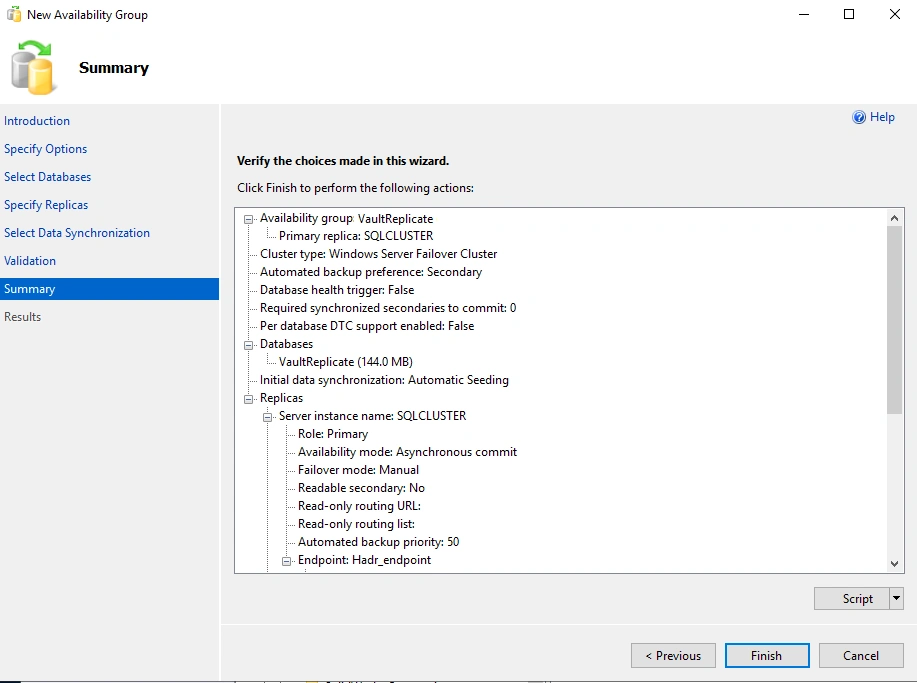The height and width of the screenshot is (683, 917).
Task: Collapse the Databases tree node
Action: pyautogui.click(x=249, y=344)
